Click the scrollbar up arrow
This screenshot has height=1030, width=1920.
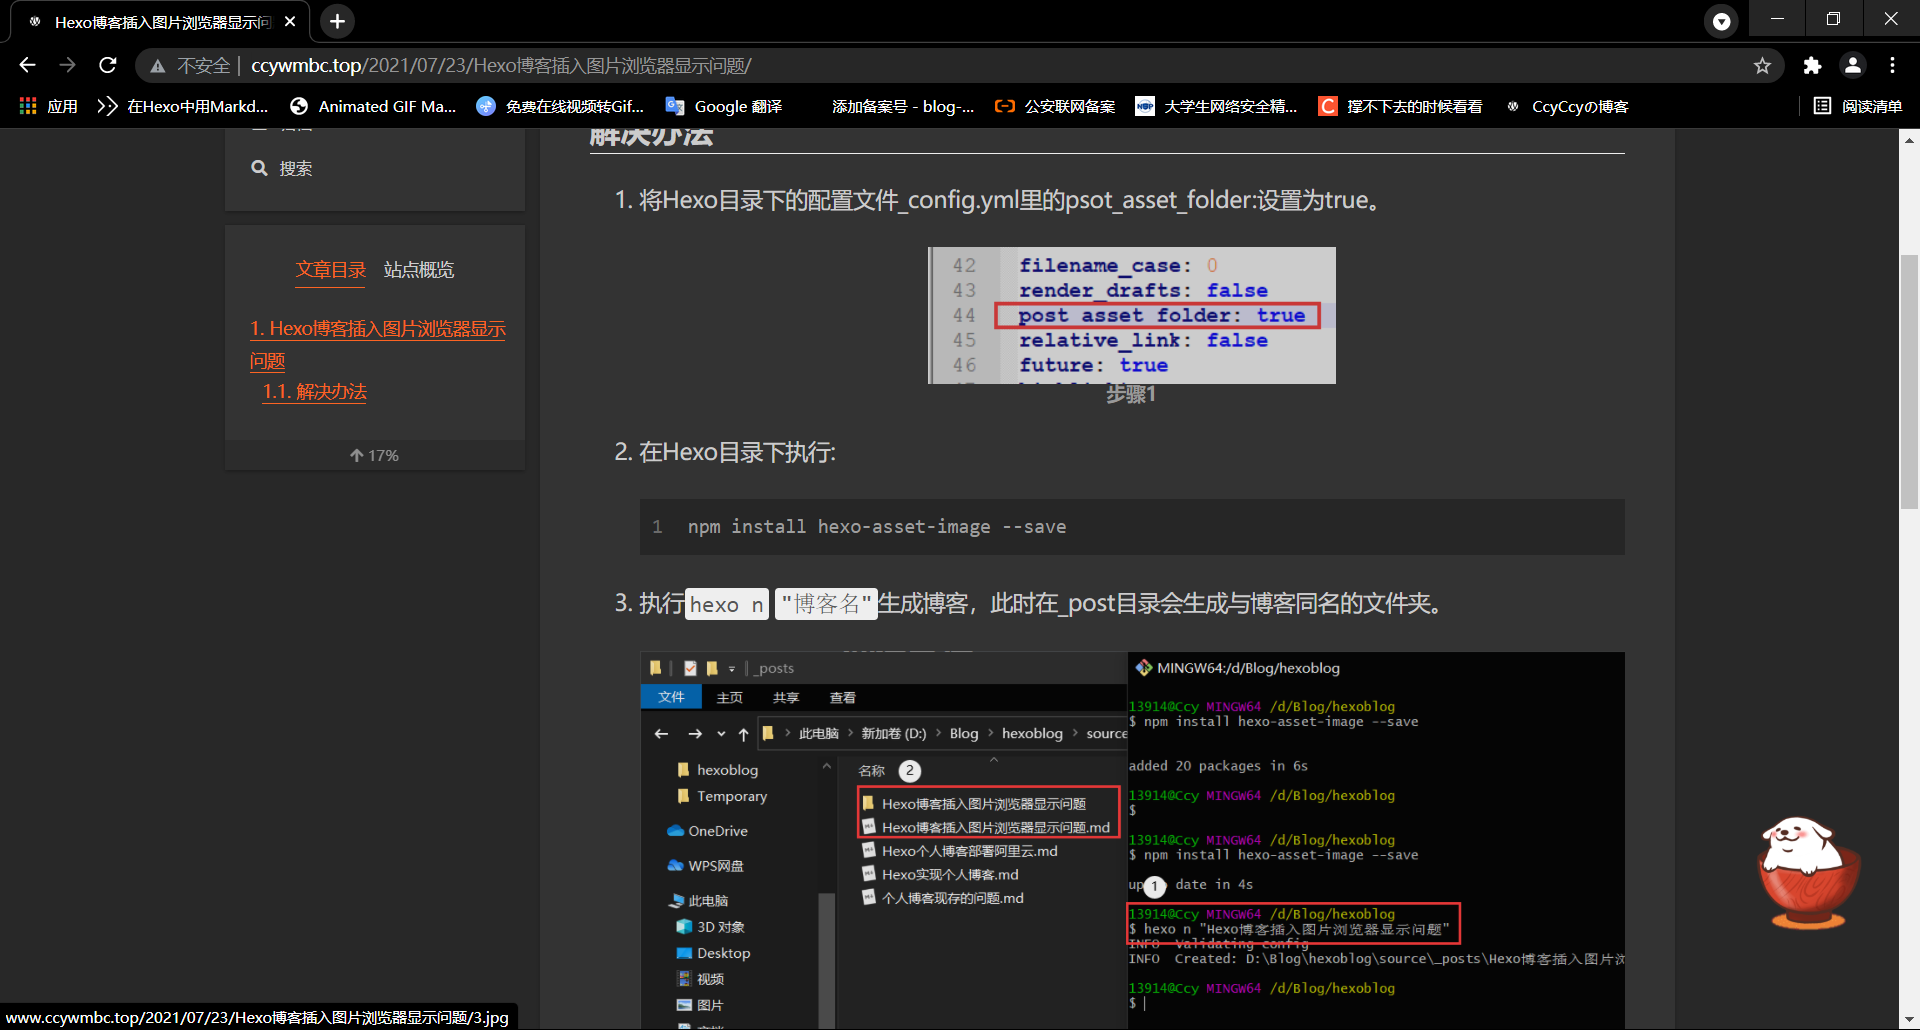(1909, 140)
